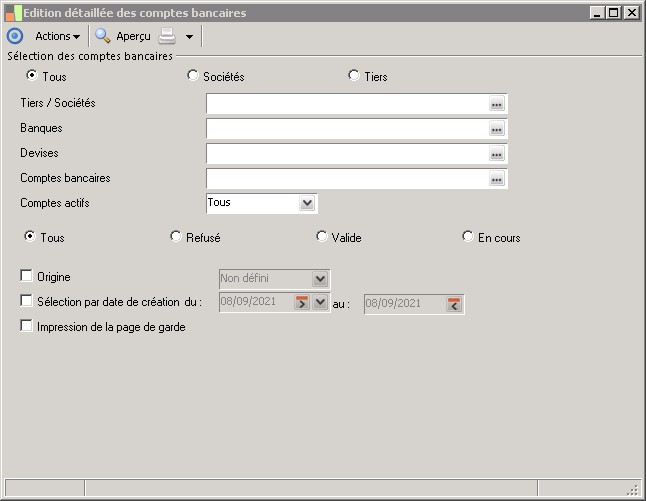Open Banques lookup ellipsis button

click(497, 129)
